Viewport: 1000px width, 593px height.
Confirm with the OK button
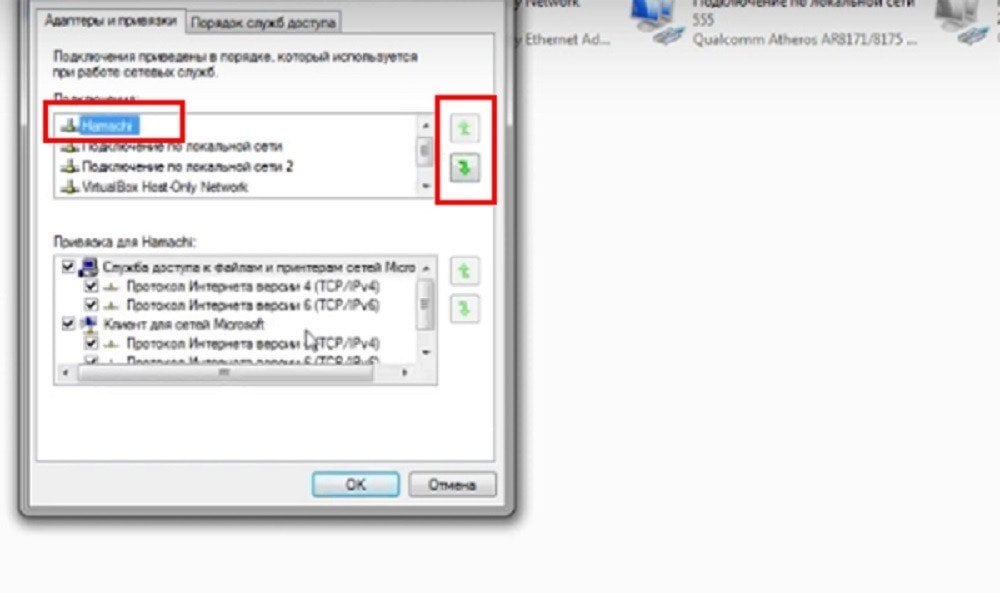(355, 485)
